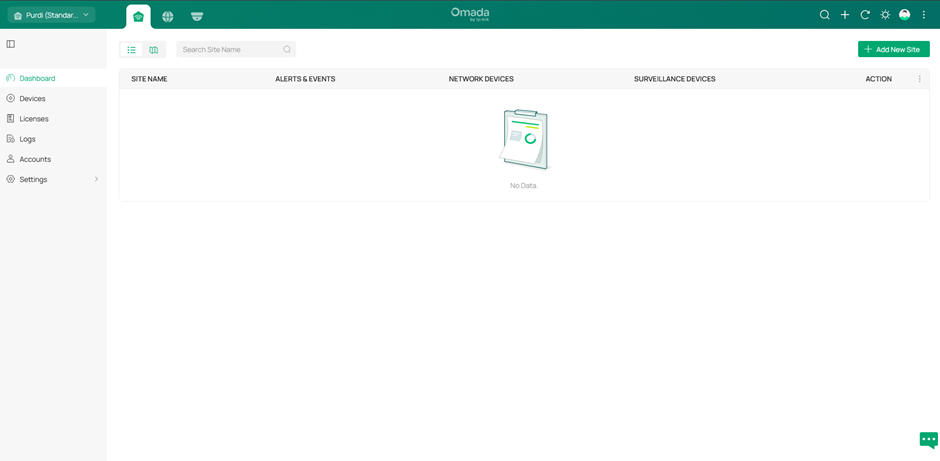This screenshot has width=940, height=461.
Task: Open the Purdi organization dropdown
Action: [51, 15]
